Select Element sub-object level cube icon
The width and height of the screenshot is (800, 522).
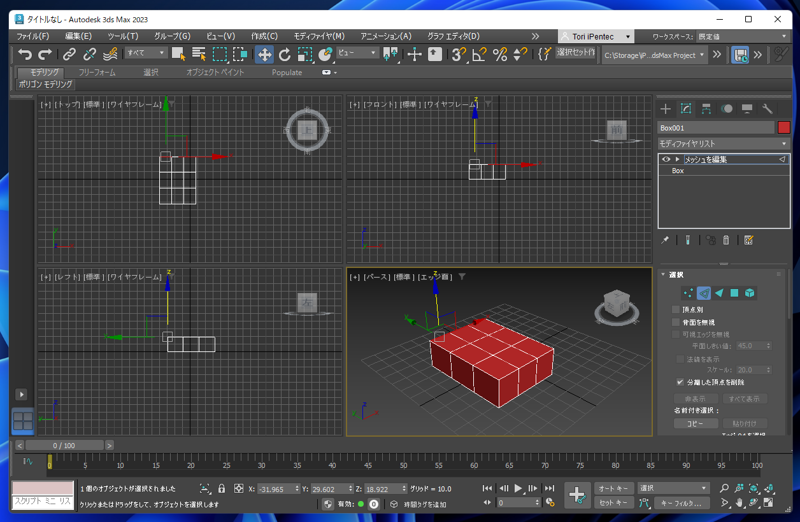(x=749, y=293)
